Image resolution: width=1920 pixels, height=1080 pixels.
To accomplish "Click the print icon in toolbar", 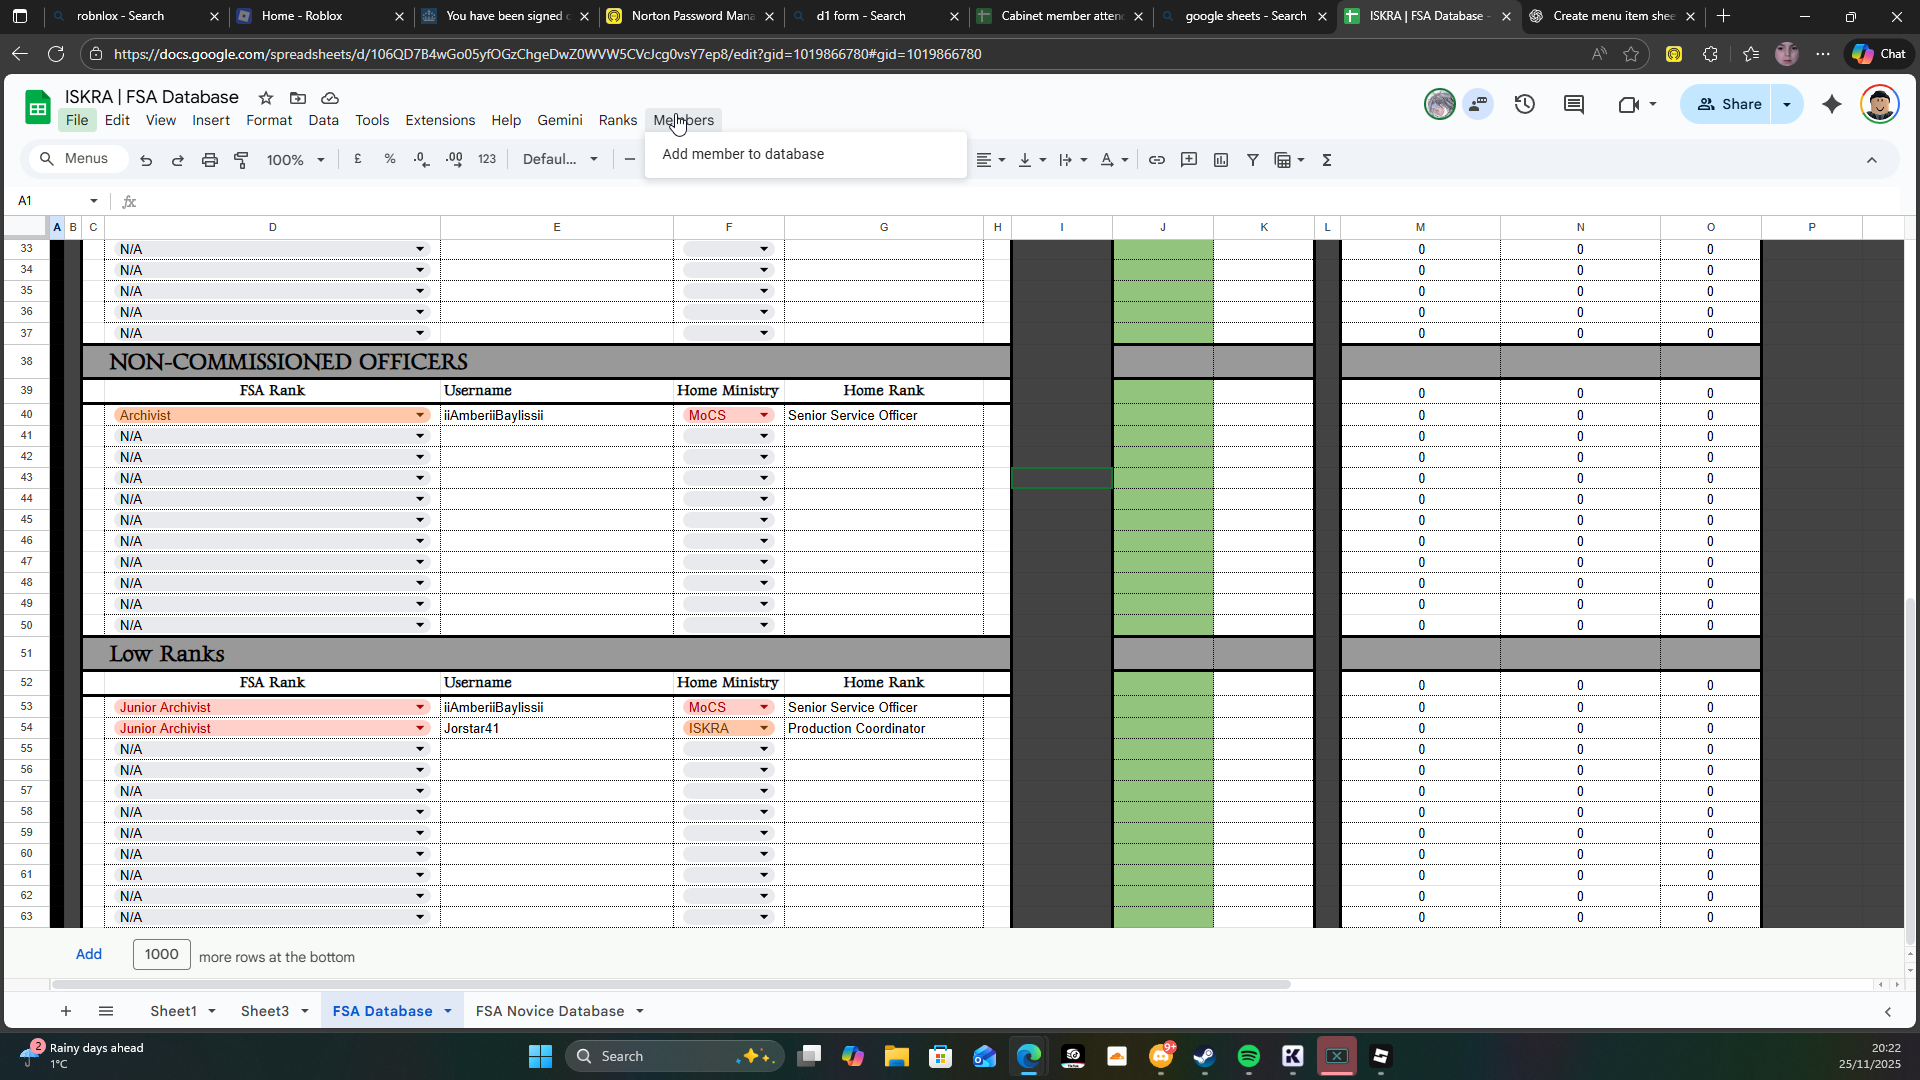I will click(209, 160).
